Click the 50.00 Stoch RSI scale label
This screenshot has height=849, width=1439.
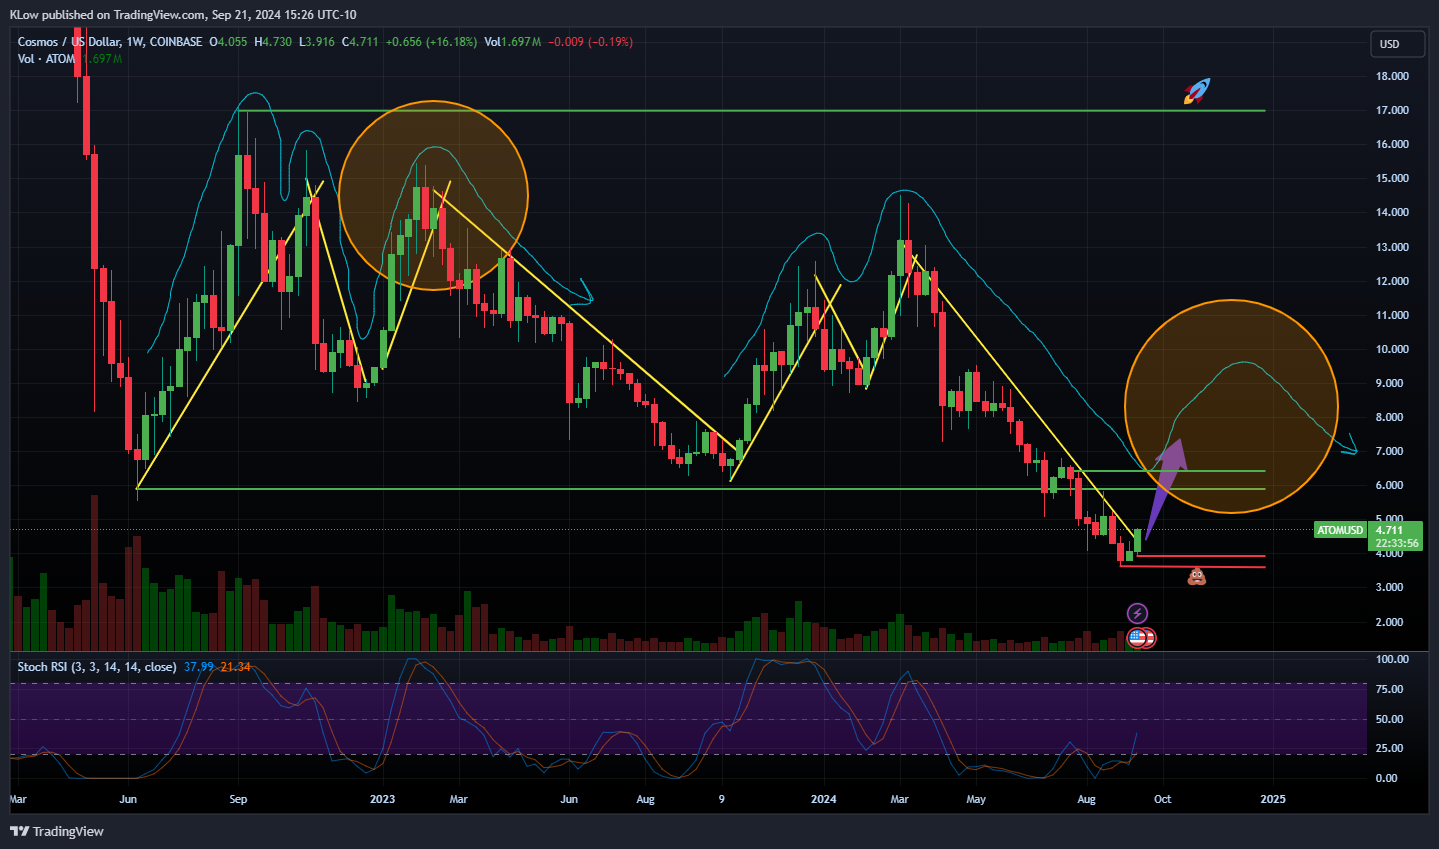[1390, 719]
